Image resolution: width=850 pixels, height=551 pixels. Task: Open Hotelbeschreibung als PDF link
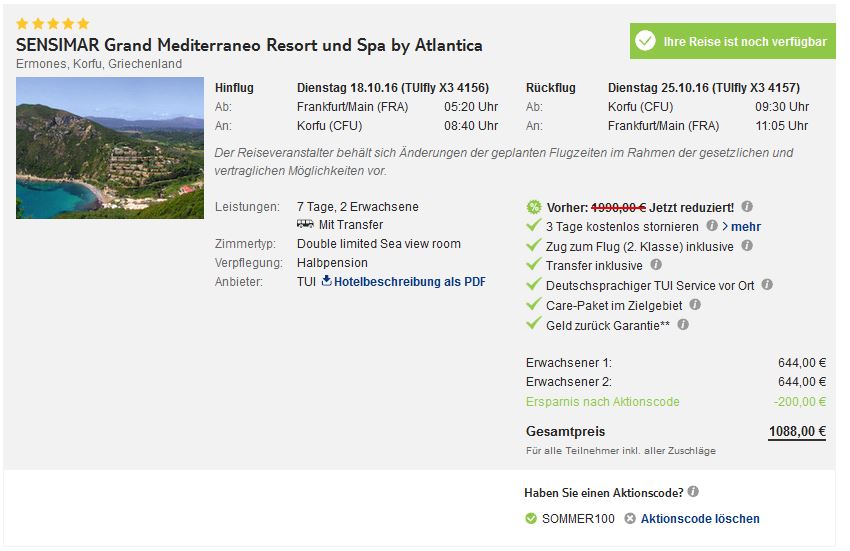409,281
